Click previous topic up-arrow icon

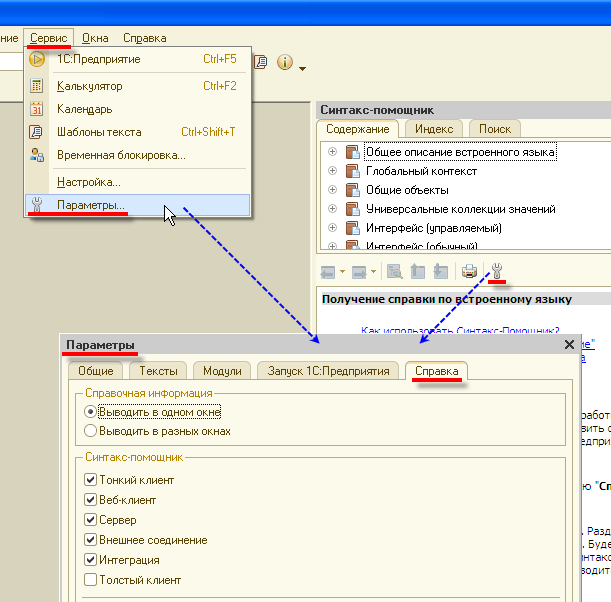pyautogui.click(x=417, y=271)
